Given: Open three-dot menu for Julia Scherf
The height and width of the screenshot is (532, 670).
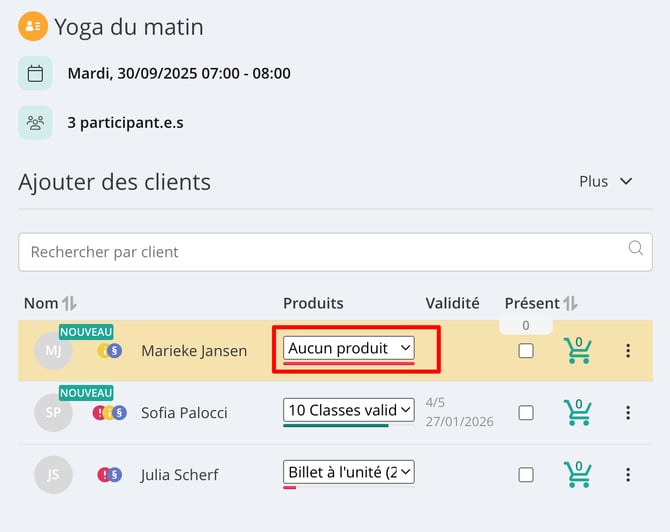Looking at the screenshot, I should tap(628, 474).
